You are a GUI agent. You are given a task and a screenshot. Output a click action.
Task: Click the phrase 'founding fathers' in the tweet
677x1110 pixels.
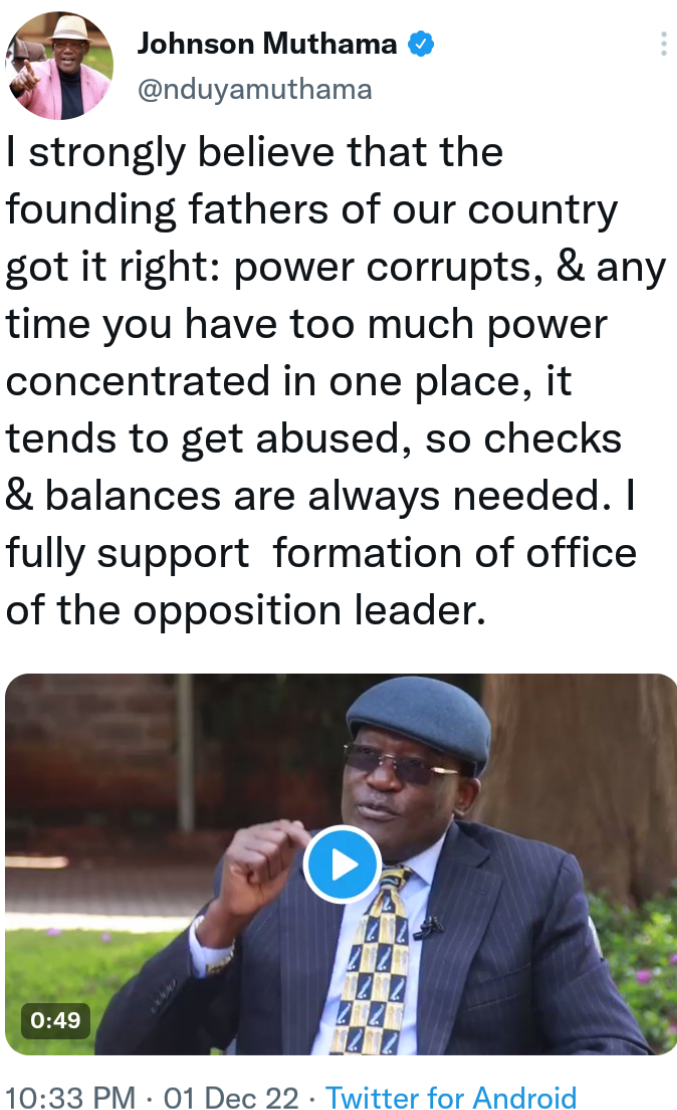pos(167,210)
